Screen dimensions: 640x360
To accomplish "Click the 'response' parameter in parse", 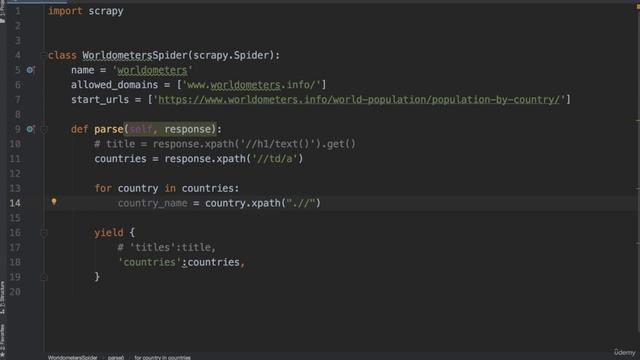I will pos(188,129).
